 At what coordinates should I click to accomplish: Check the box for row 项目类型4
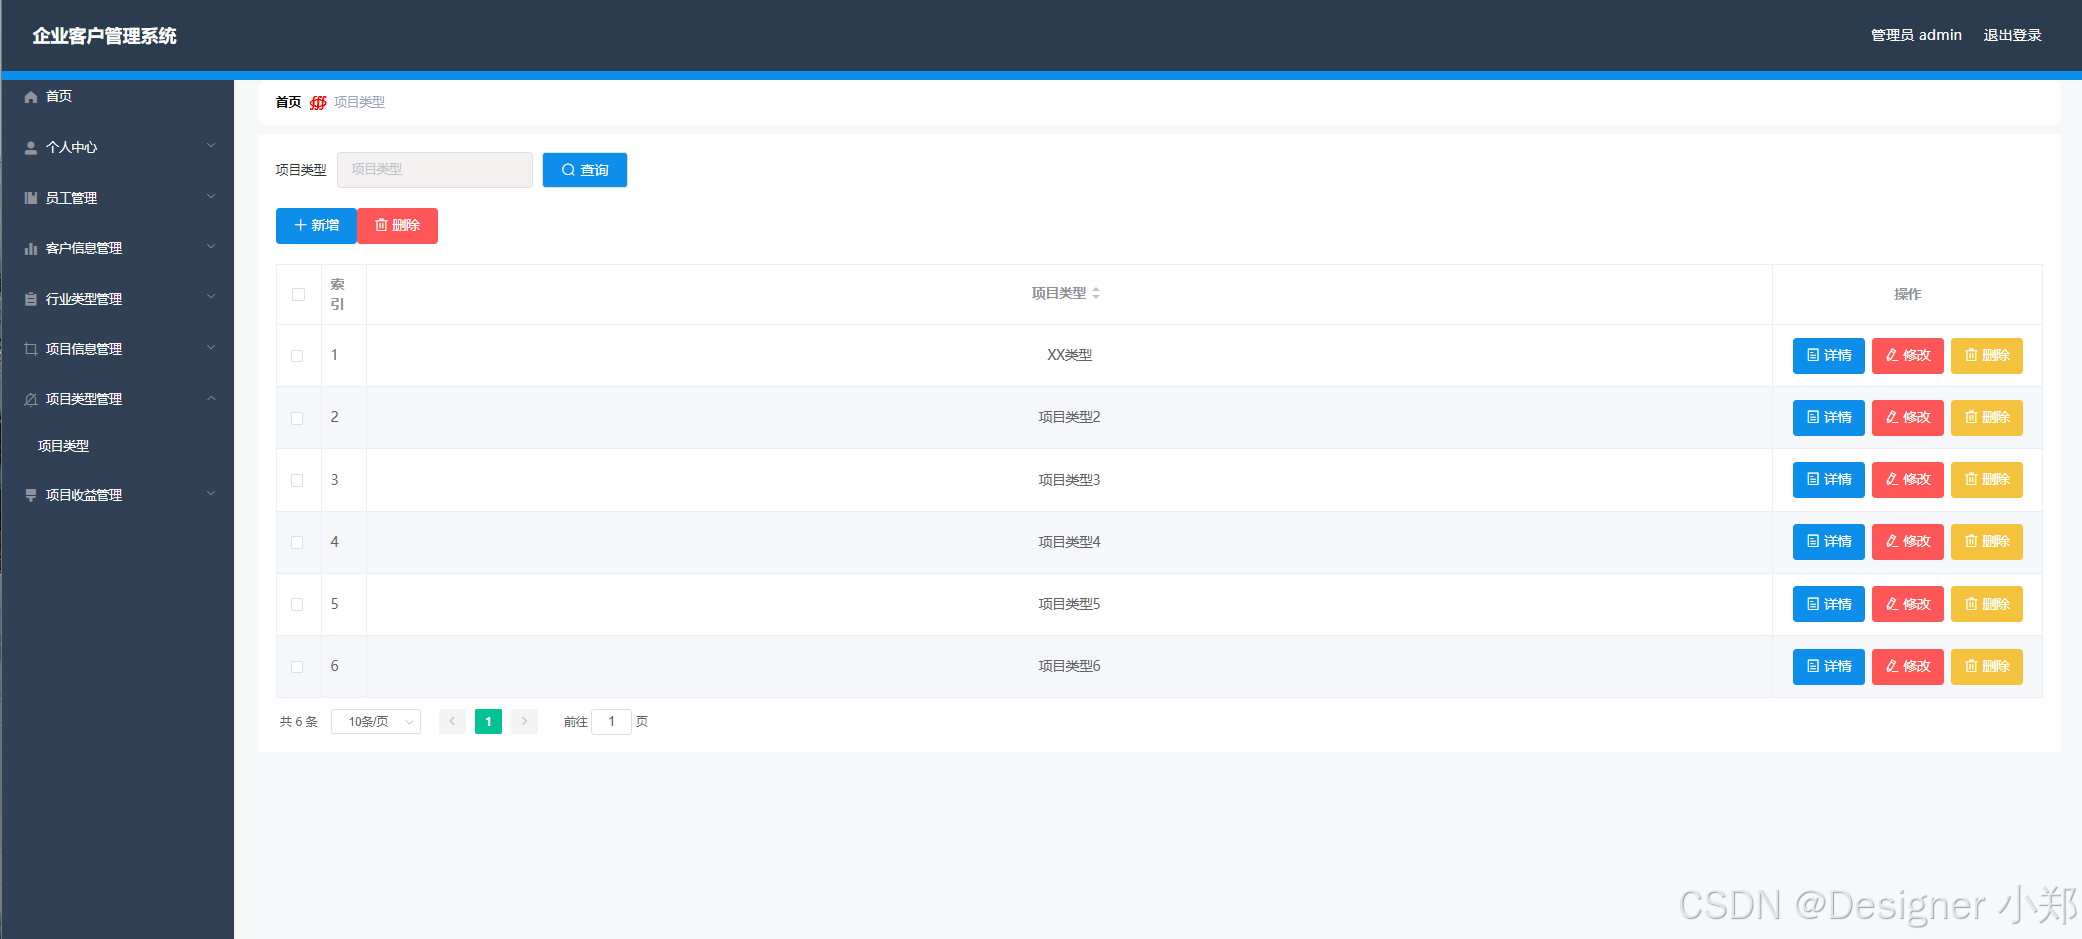[x=297, y=542]
